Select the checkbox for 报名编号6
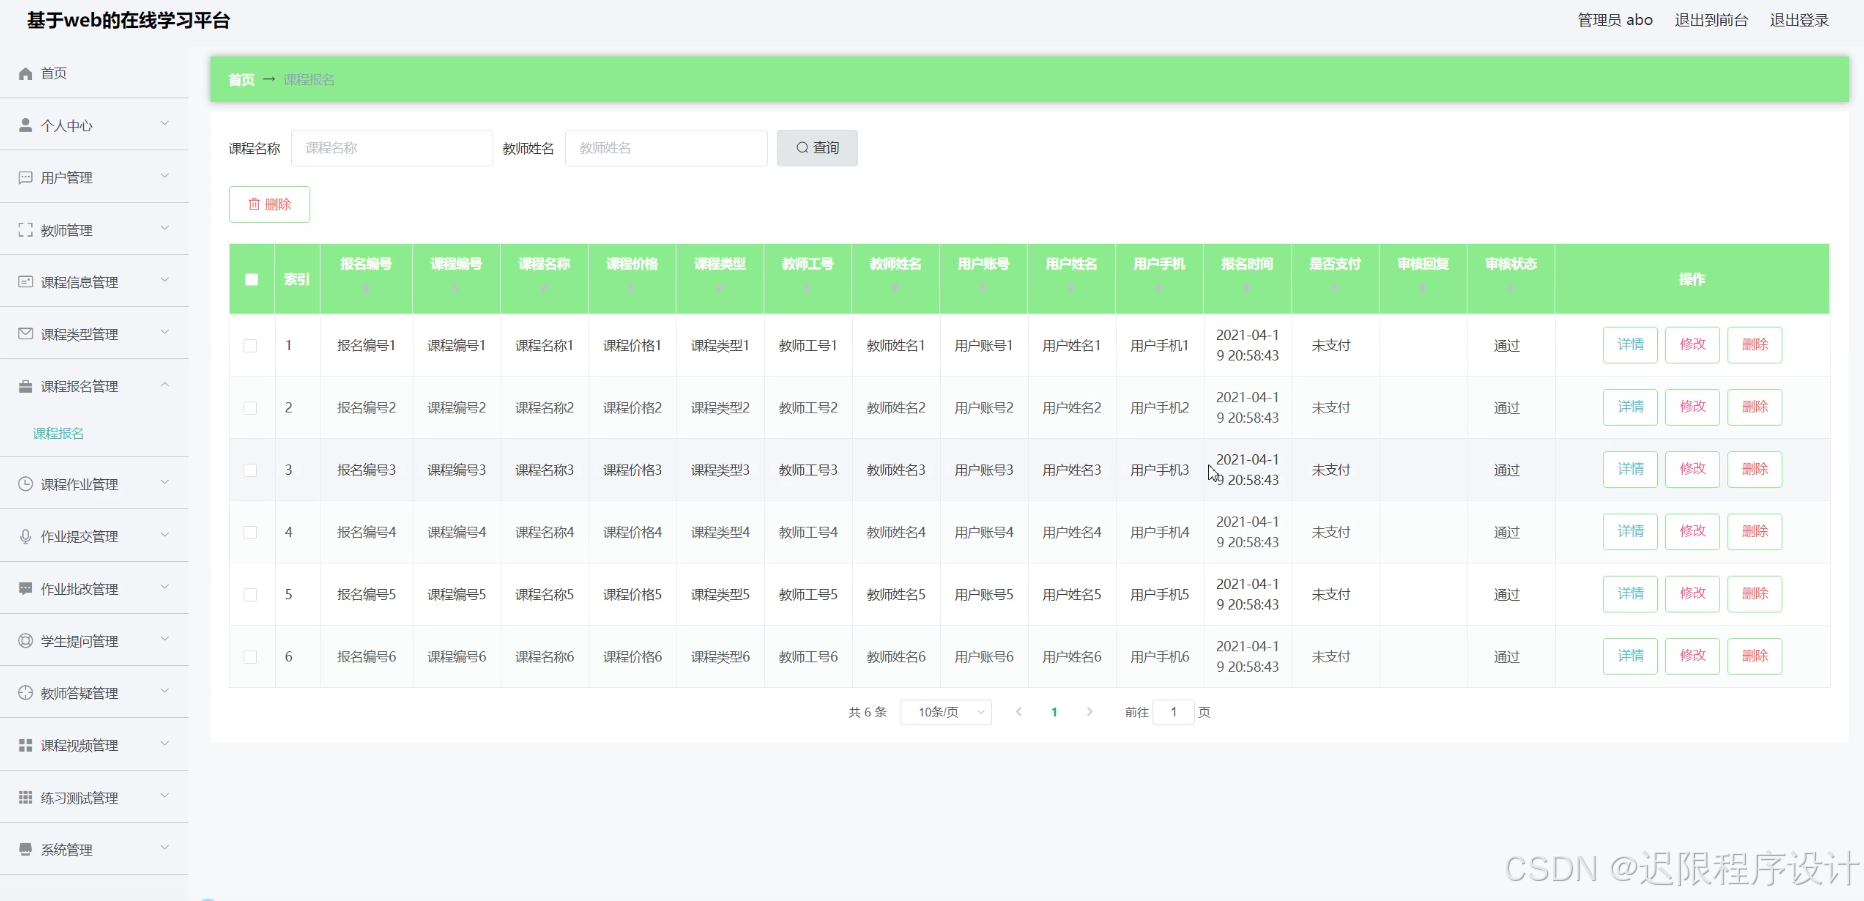Screen dimensions: 1864x901 (251, 657)
